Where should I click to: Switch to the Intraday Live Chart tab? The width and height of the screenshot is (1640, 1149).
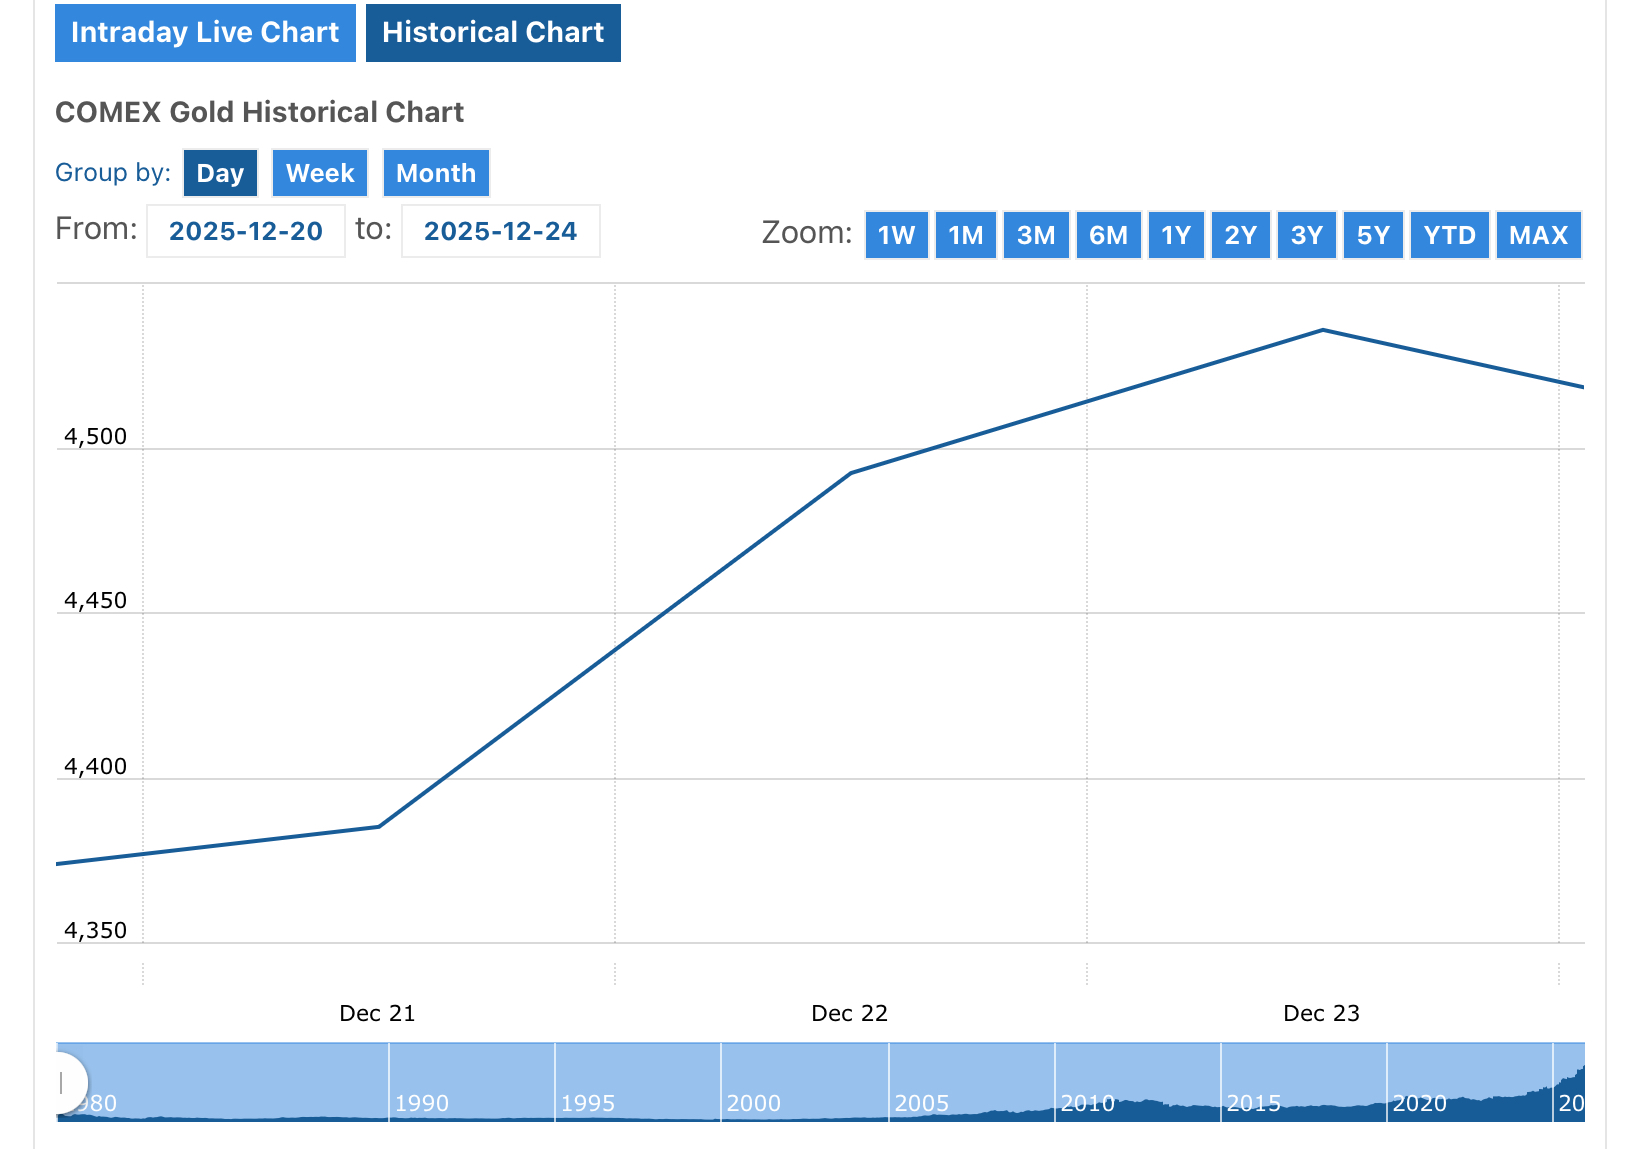pos(205,33)
